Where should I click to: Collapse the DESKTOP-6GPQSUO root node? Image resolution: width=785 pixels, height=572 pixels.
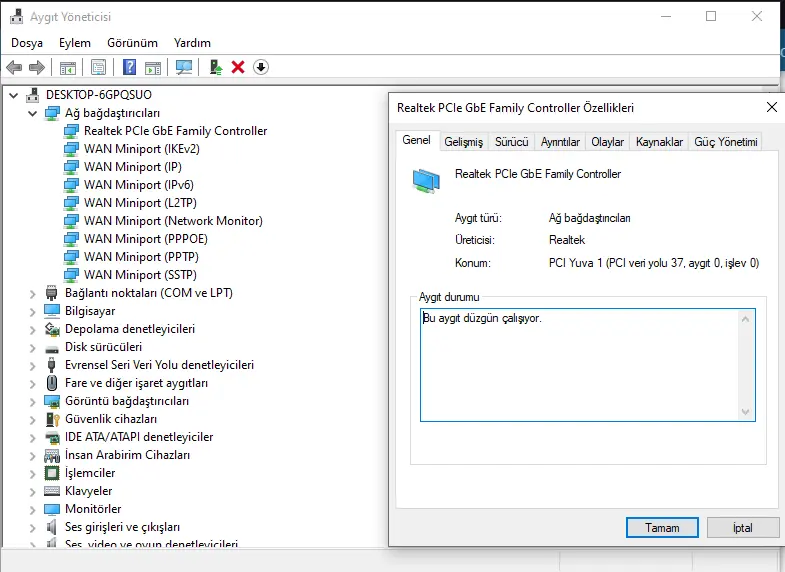(x=14, y=95)
